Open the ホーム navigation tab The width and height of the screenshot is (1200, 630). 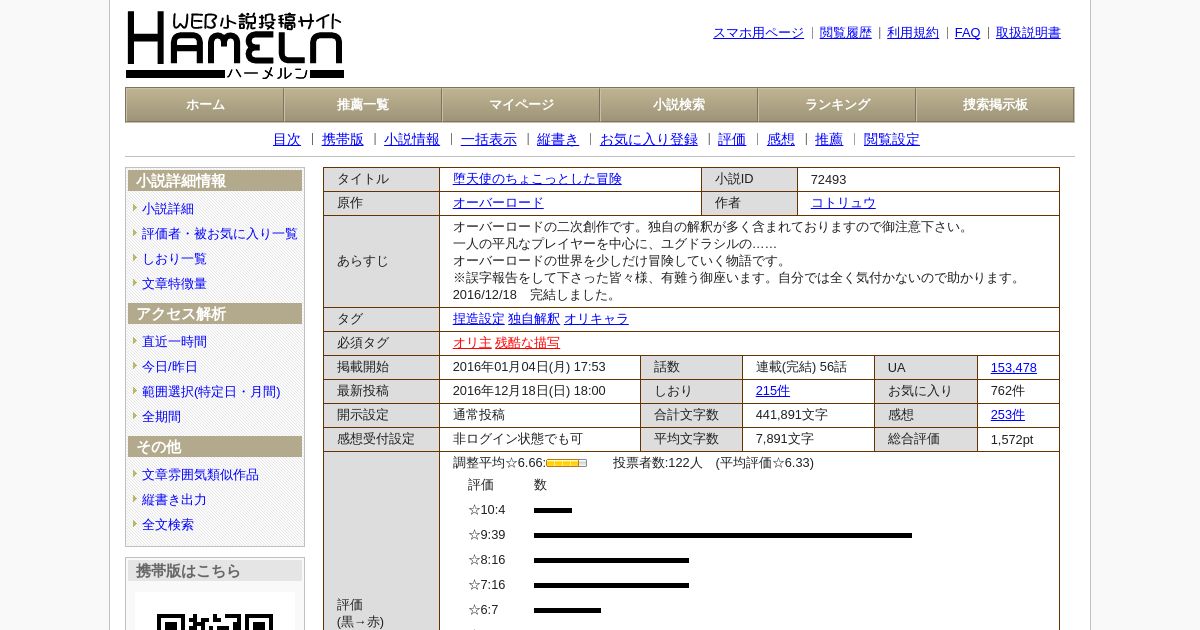[x=205, y=105]
